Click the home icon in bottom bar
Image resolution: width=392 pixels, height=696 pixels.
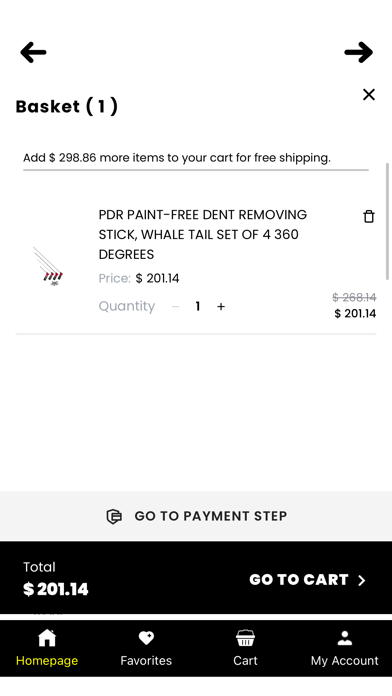(x=47, y=638)
